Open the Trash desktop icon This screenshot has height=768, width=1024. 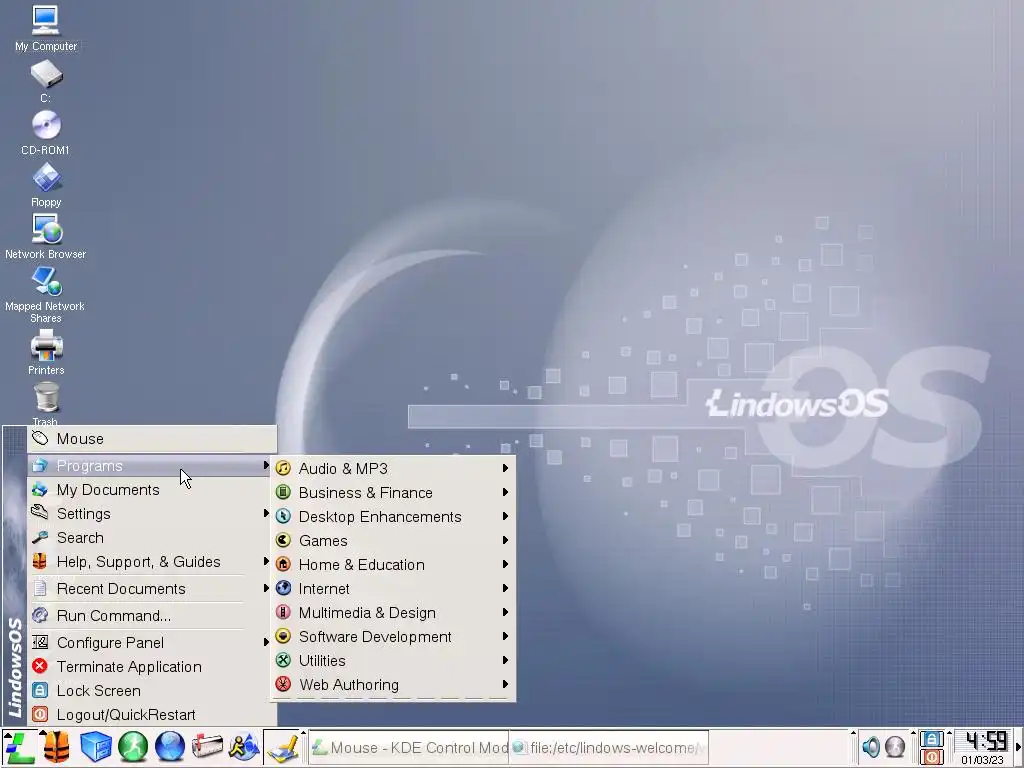(46, 404)
